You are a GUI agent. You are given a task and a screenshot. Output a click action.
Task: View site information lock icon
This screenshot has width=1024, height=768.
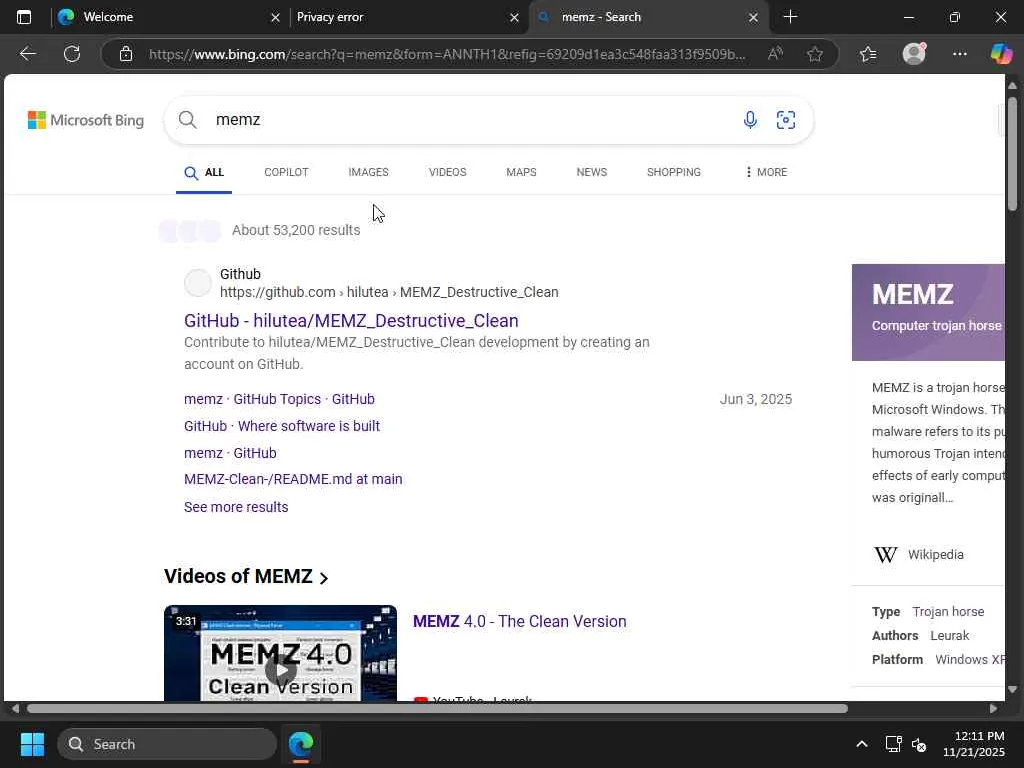click(126, 54)
